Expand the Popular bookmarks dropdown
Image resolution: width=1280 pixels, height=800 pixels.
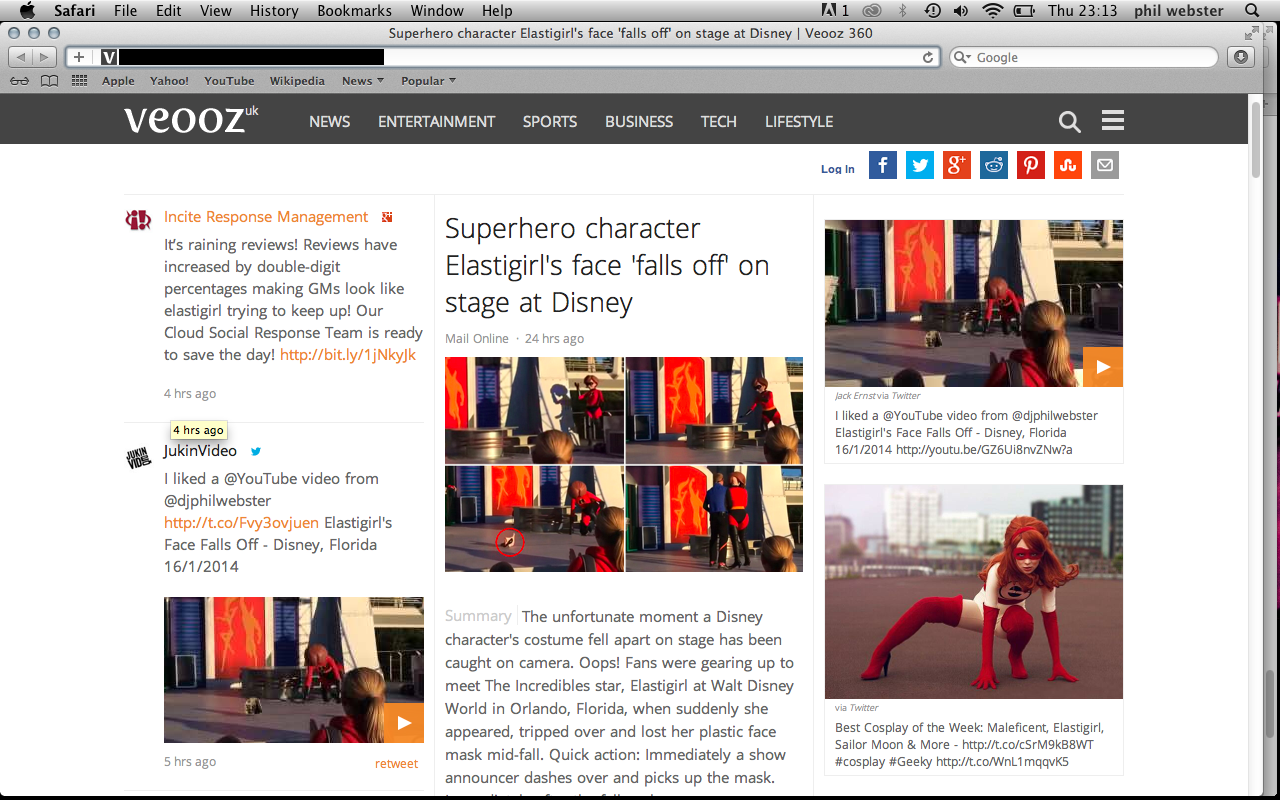pyautogui.click(x=428, y=81)
